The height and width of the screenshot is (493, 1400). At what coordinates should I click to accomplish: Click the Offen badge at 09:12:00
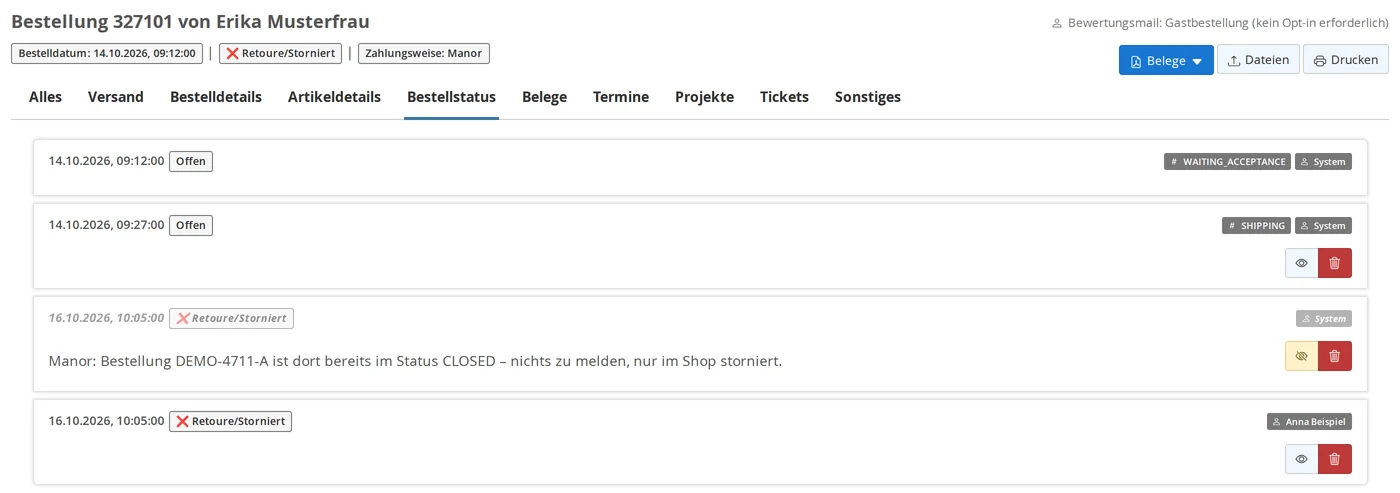191,161
